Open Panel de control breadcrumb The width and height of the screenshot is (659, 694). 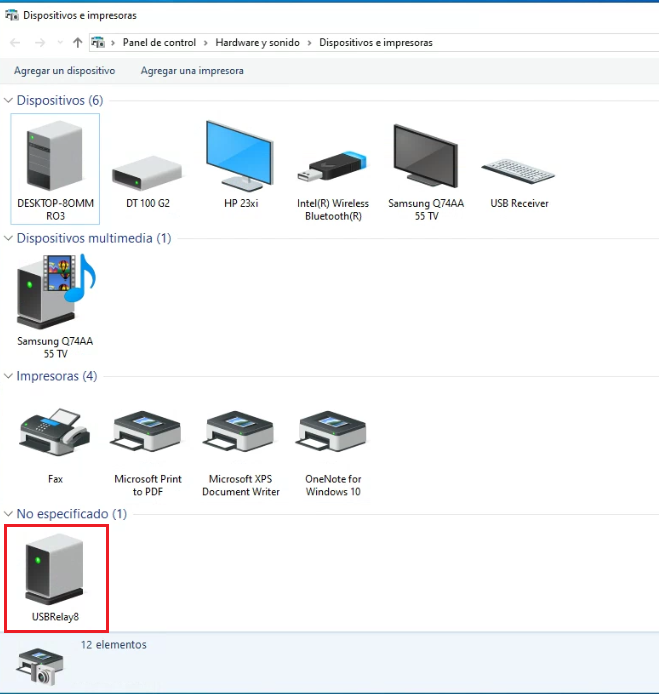click(159, 42)
